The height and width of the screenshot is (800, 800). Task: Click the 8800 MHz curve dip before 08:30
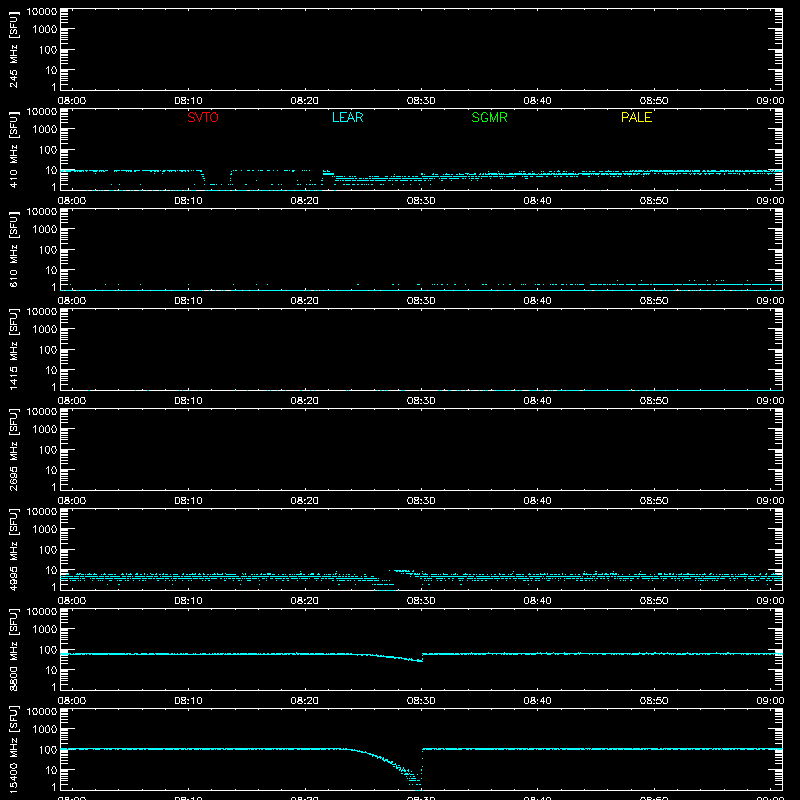[408, 659]
